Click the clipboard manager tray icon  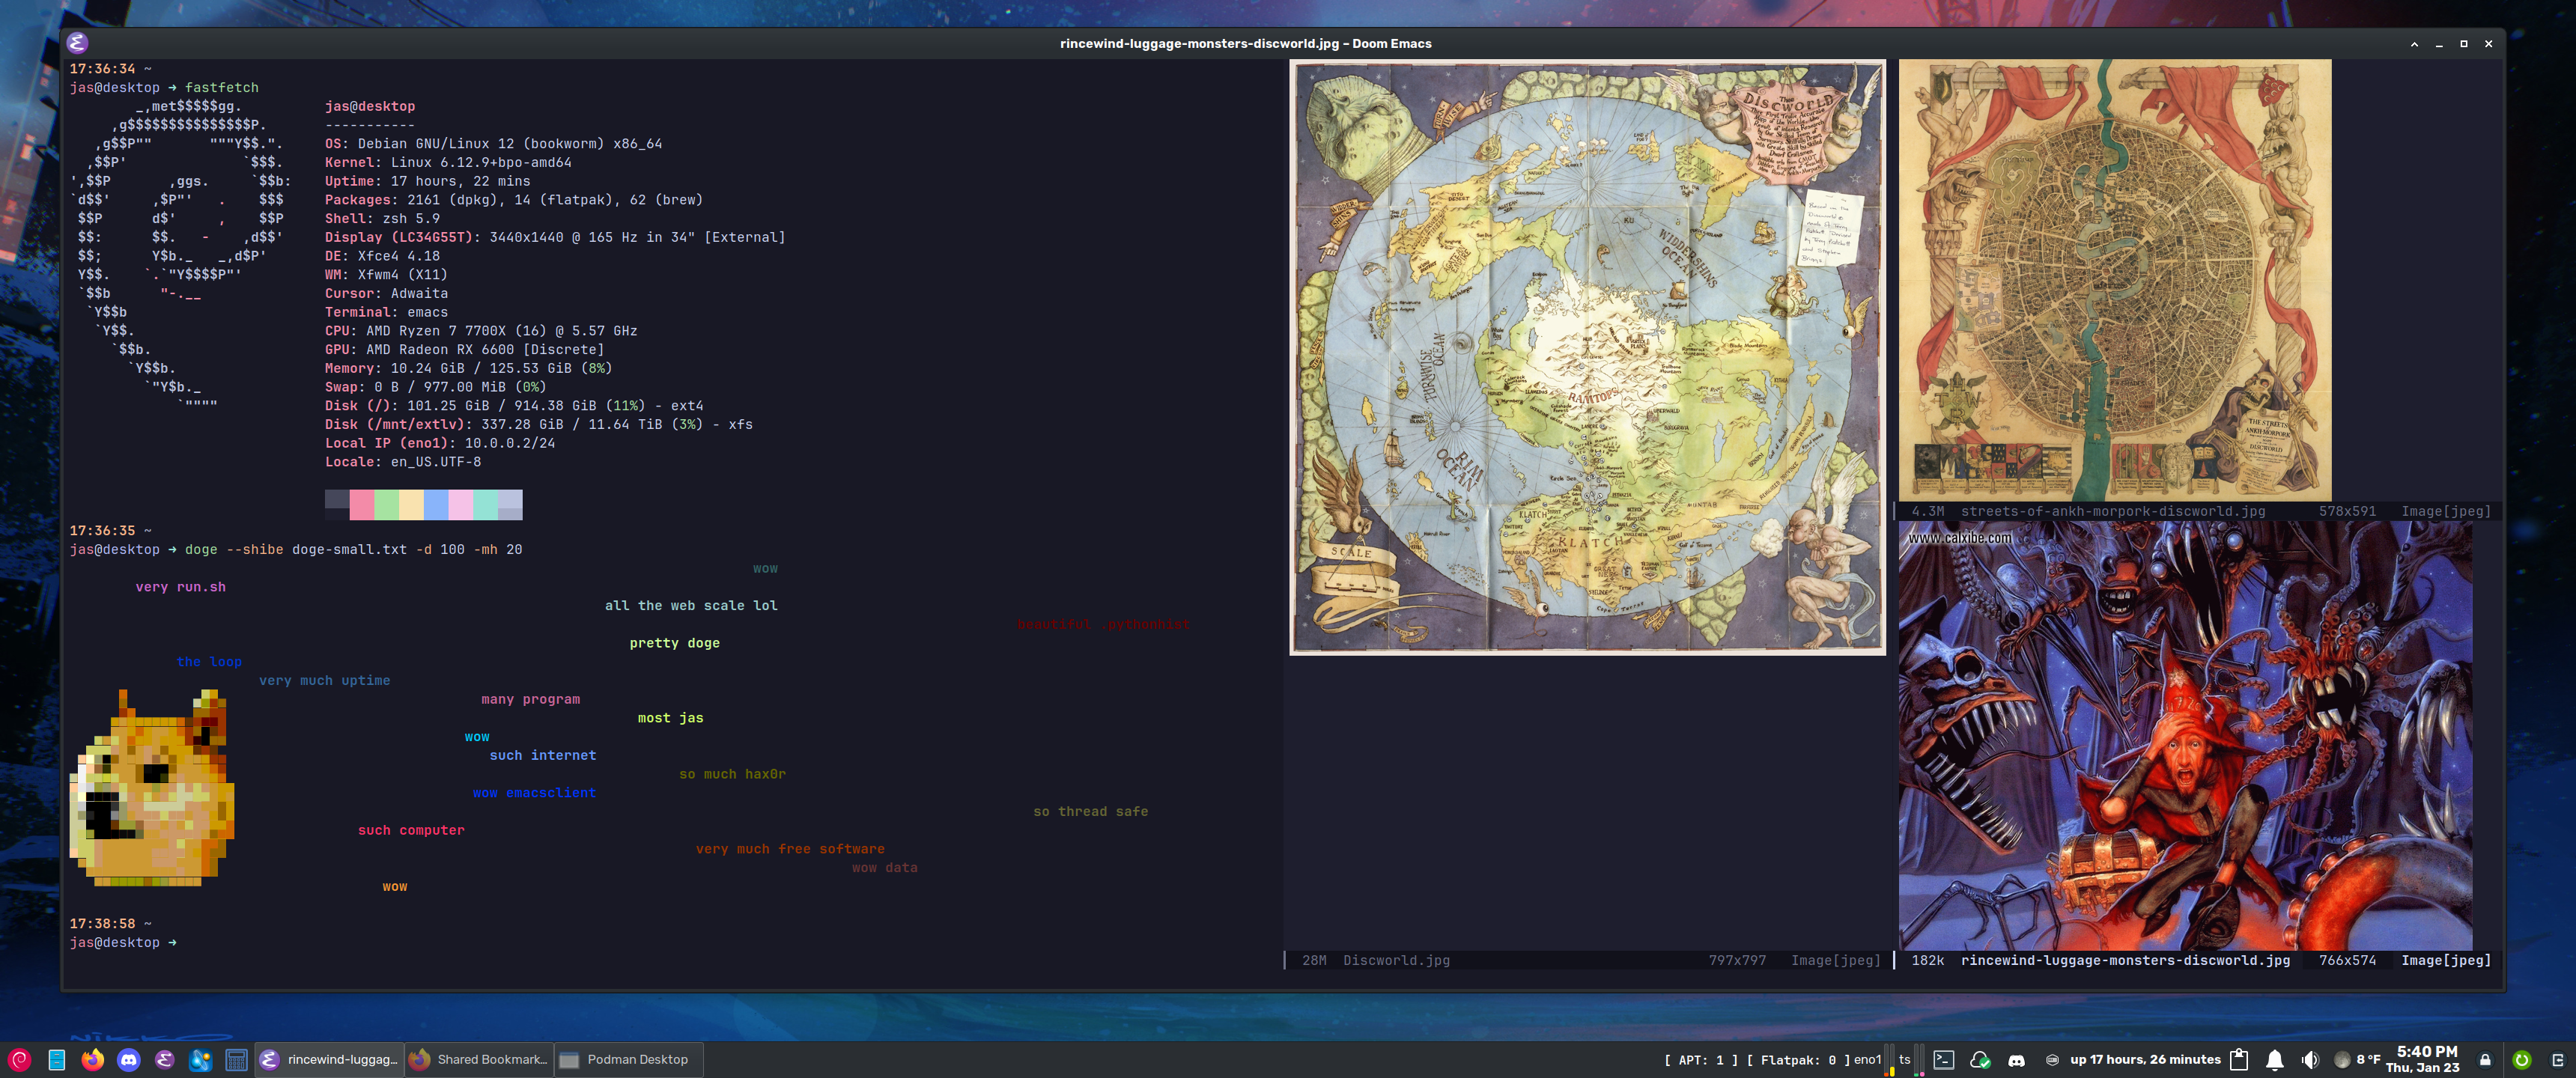click(2239, 1060)
